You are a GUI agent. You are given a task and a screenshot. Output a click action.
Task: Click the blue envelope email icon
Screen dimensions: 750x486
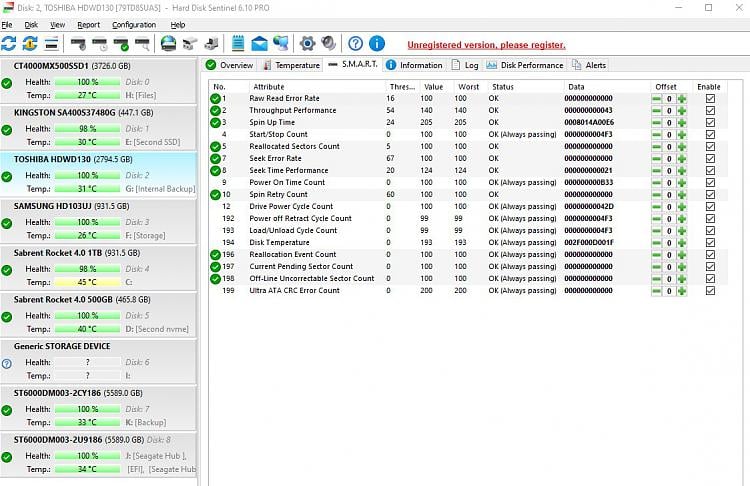(x=259, y=44)
